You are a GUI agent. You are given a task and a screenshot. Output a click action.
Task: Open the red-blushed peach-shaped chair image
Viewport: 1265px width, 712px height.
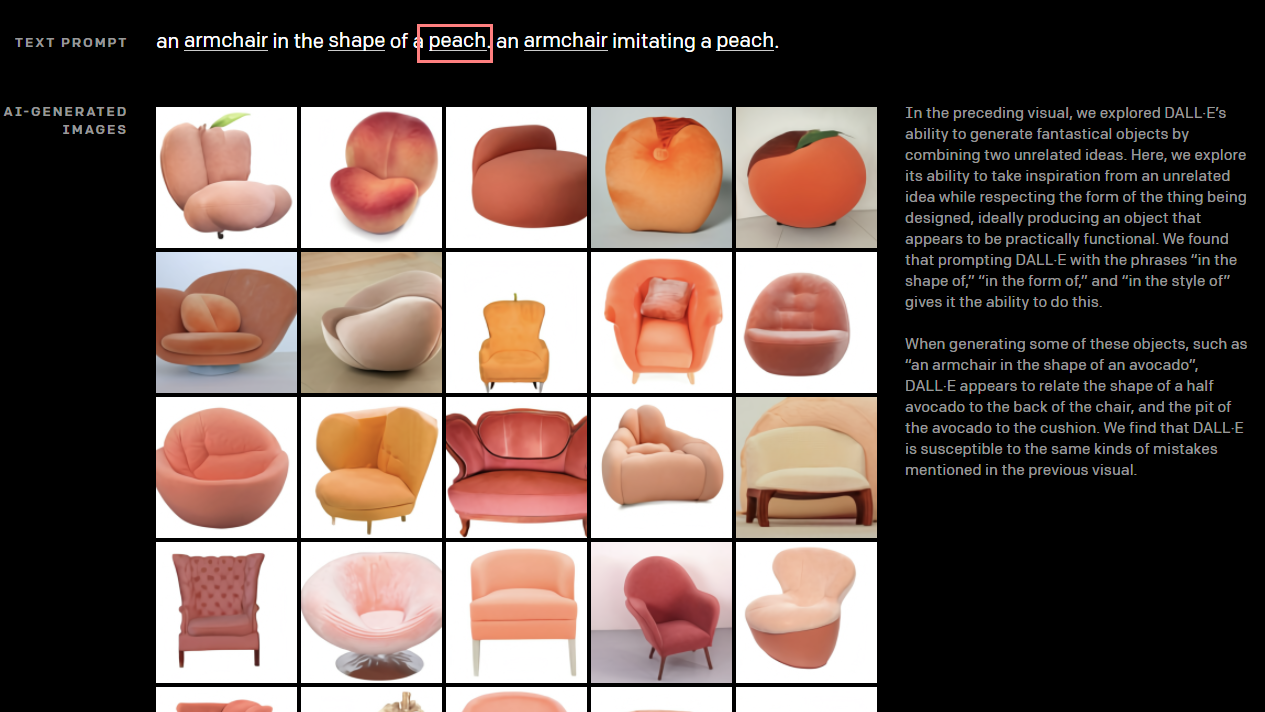point(371,178)
